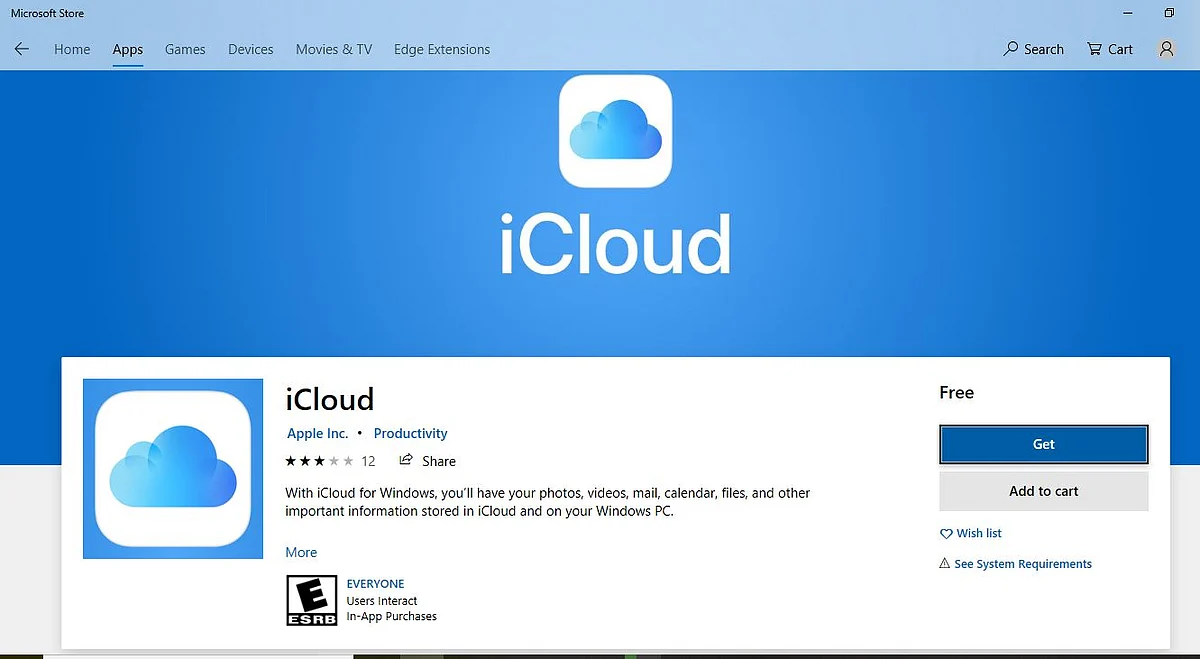Open the Cart

click(x=1110, y=49)
